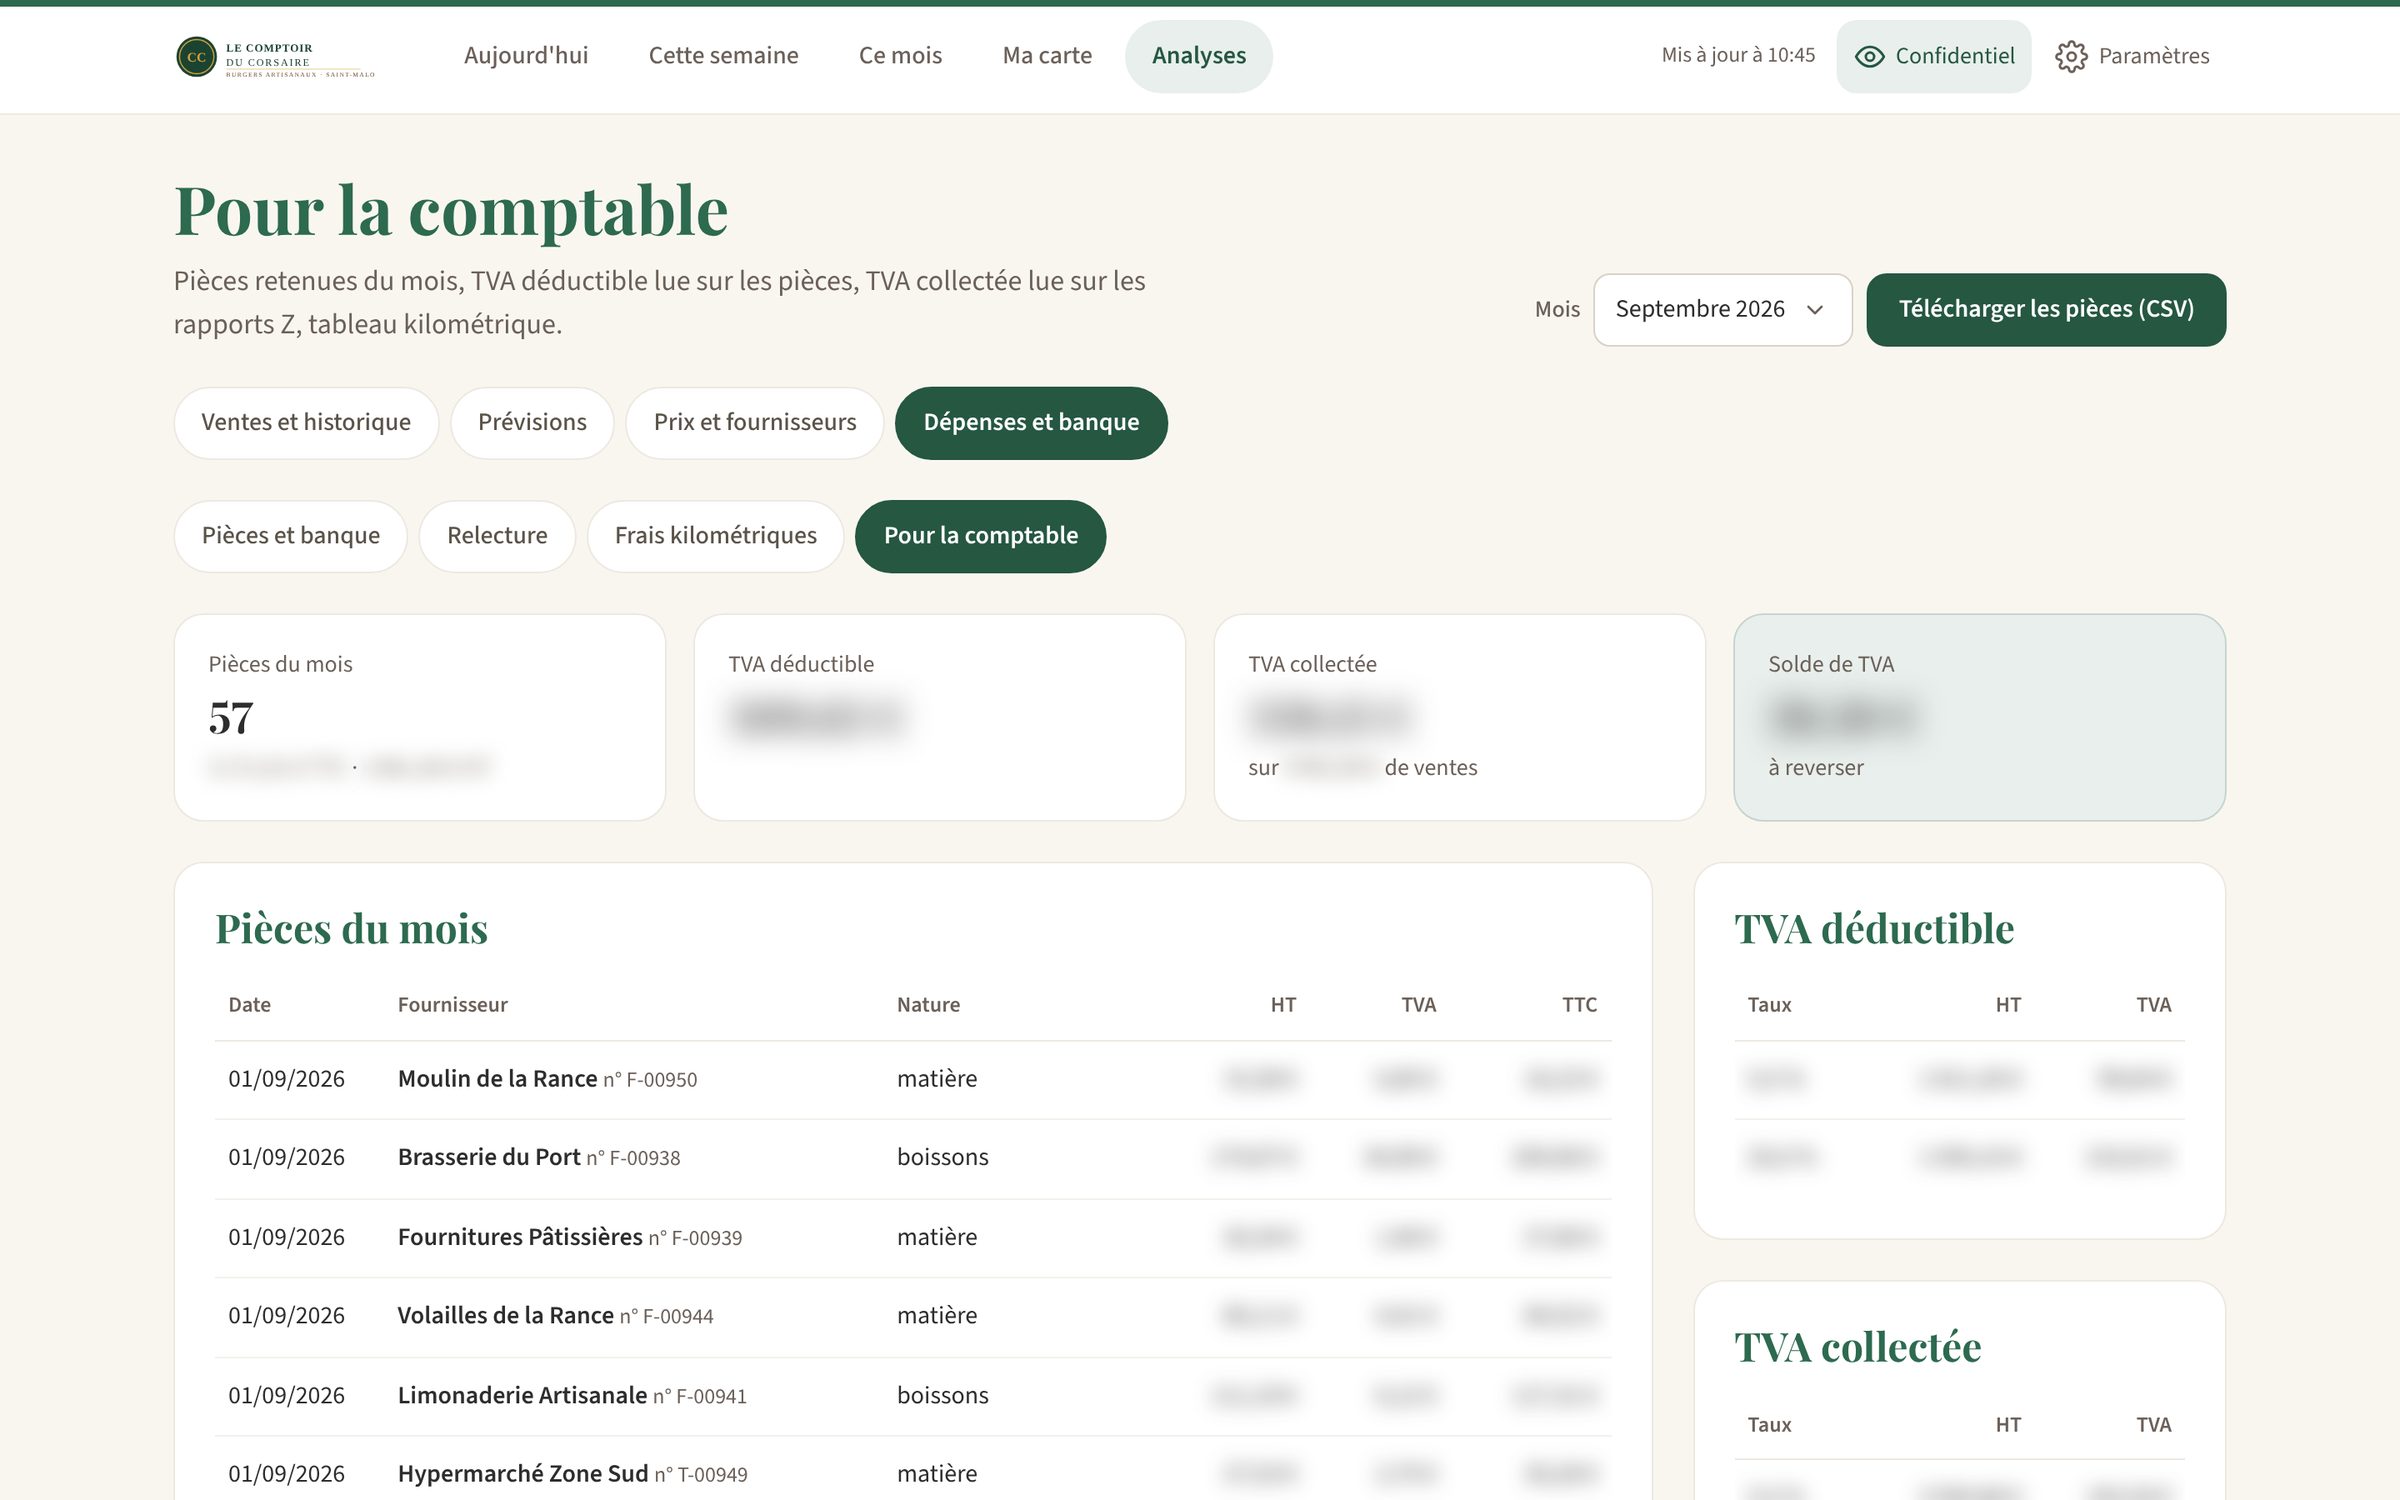Download pieces with Télécharger les pièces (CSV)
Viewport: 2400px width, 1500px height.
click(2046, 309)
